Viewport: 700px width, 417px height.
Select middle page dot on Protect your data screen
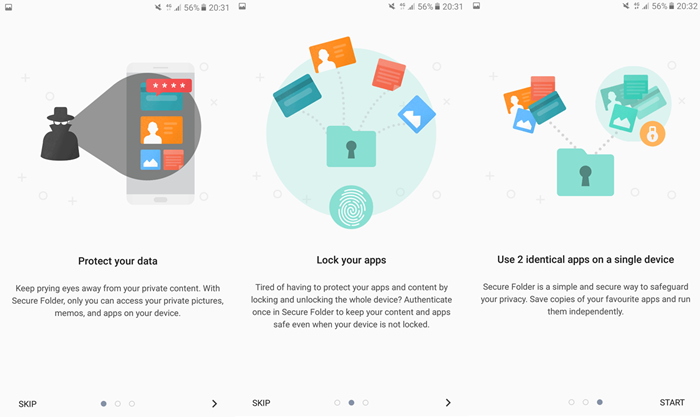pyautogui.click(x=118, y=404)
